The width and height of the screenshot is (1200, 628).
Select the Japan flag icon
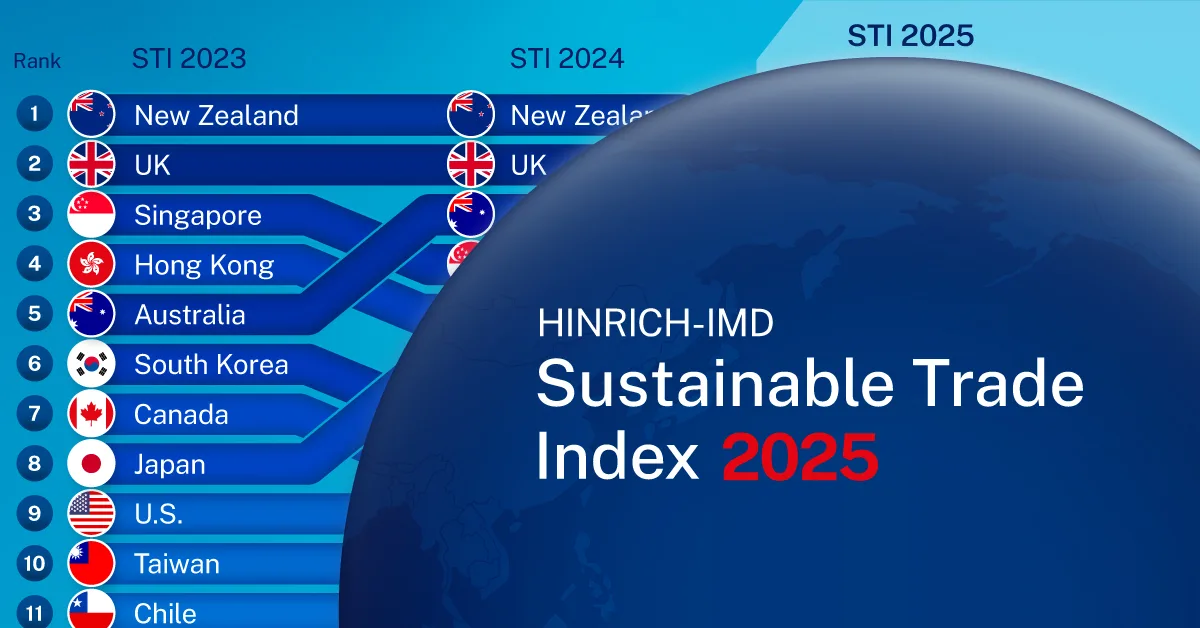click(91, 464)
